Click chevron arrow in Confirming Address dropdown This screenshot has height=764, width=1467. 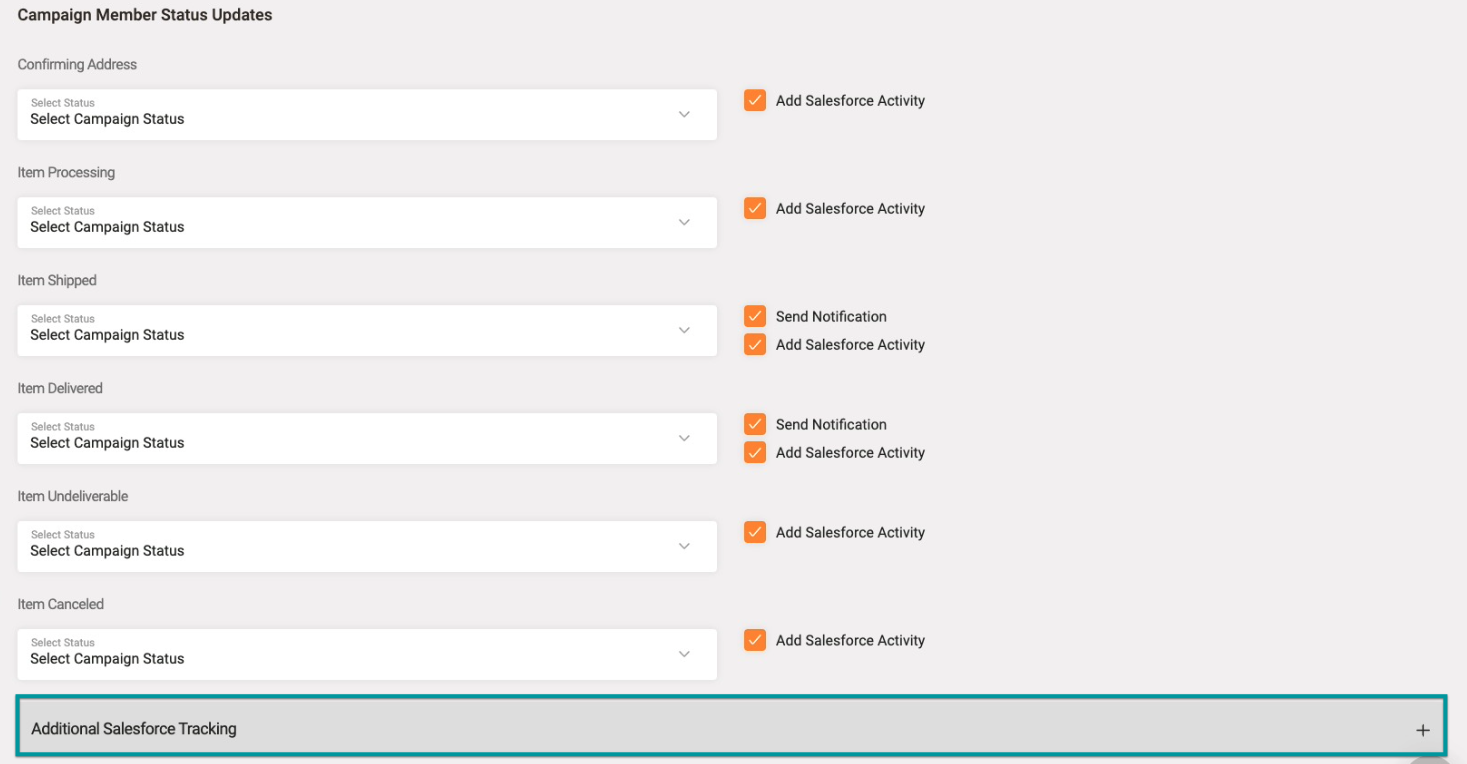point(684,115)
